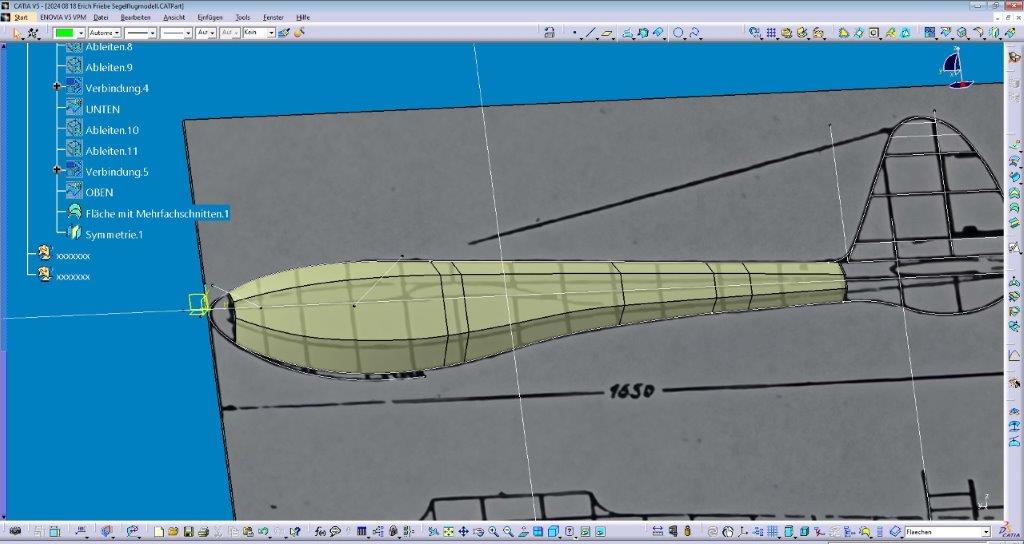This screenshot has width=1024, height=544.
Task: Click the Circle tool icon
Action: [x=678, y=33]
